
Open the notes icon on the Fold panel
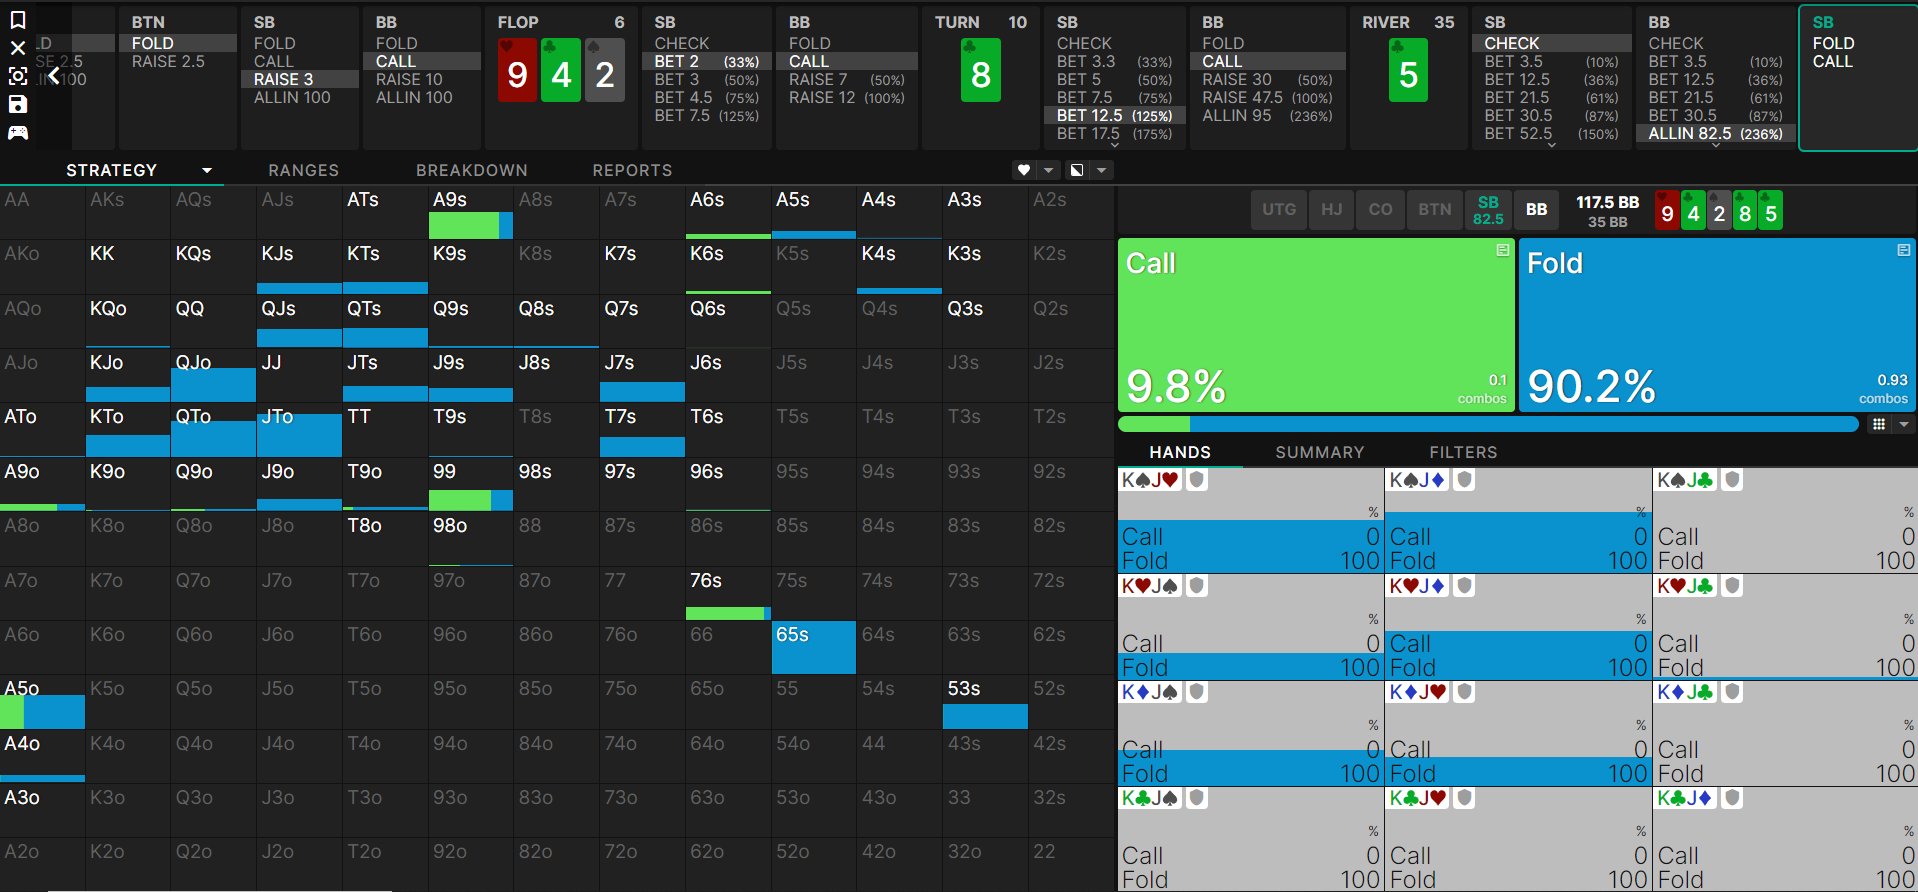pos(1903,250)
